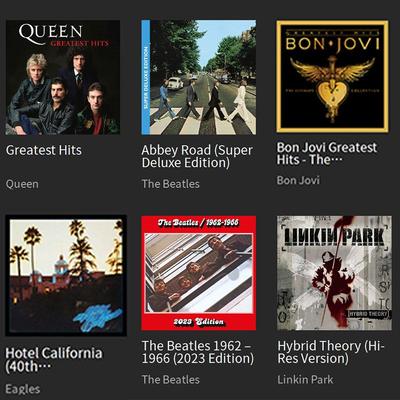Screen dimensions: 400x400
Task: Click the "2023 Edition" text on red cover
Action: pyautogui.click(x=198, y=322)
